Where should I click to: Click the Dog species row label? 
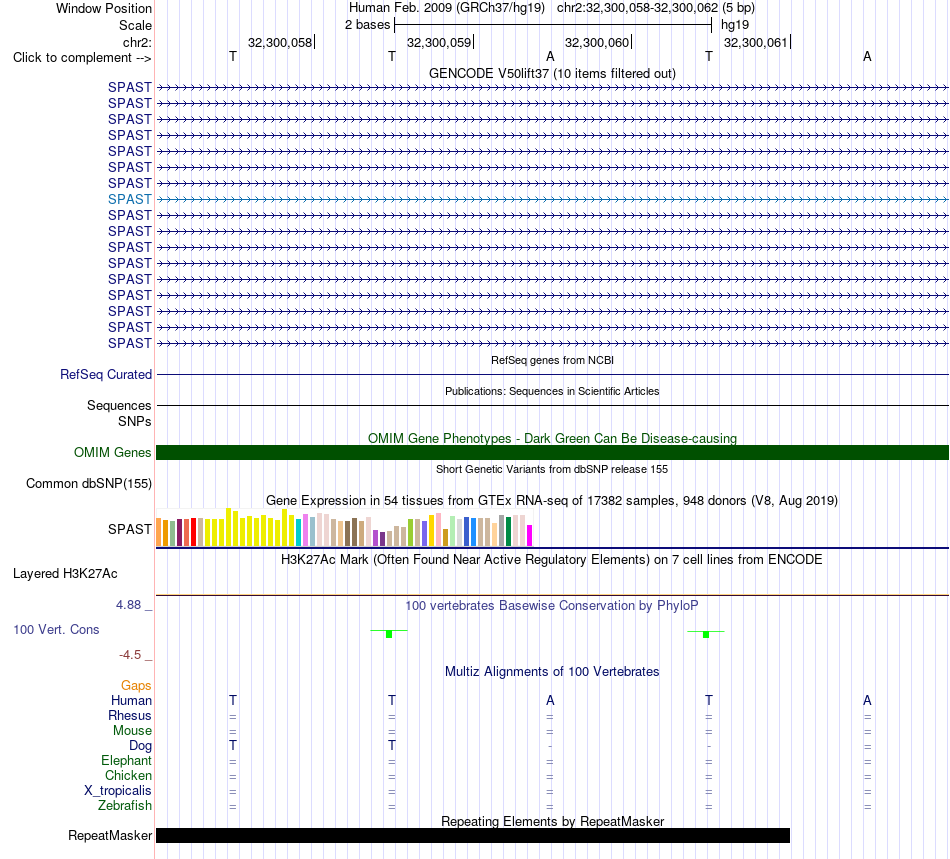point(140,746)
